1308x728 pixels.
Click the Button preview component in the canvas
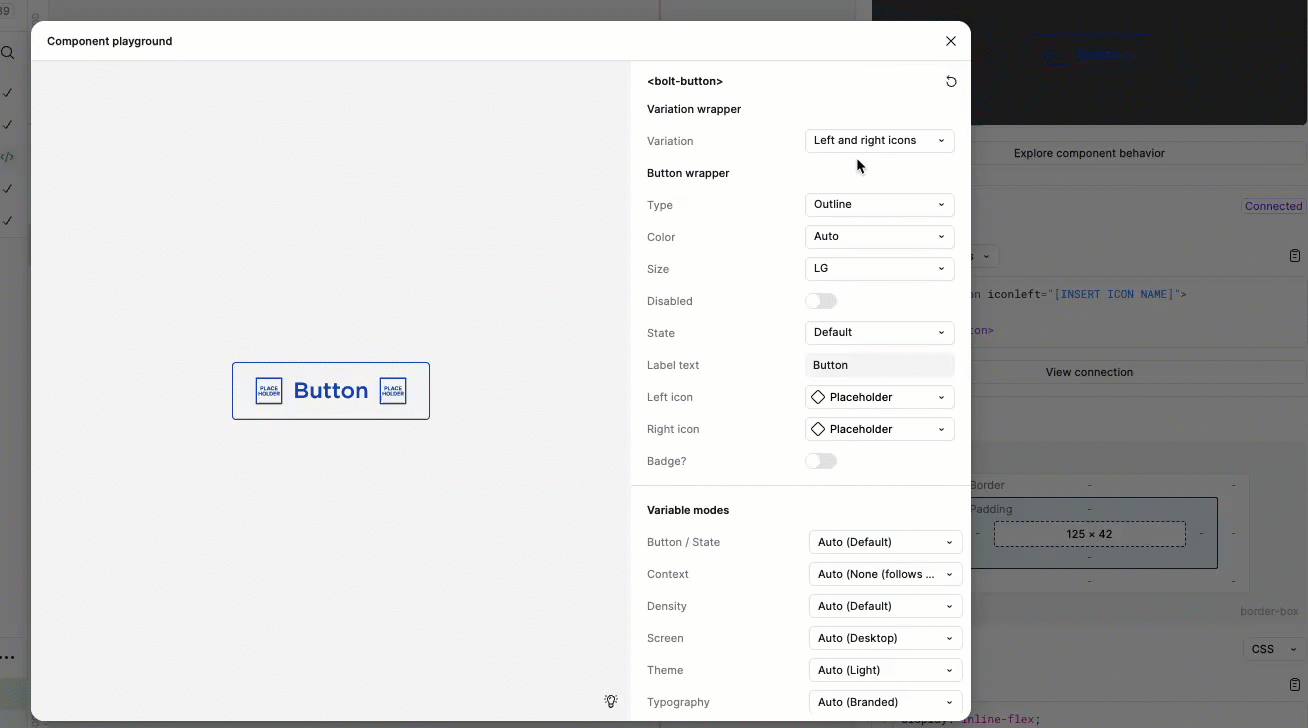[331, 391]
